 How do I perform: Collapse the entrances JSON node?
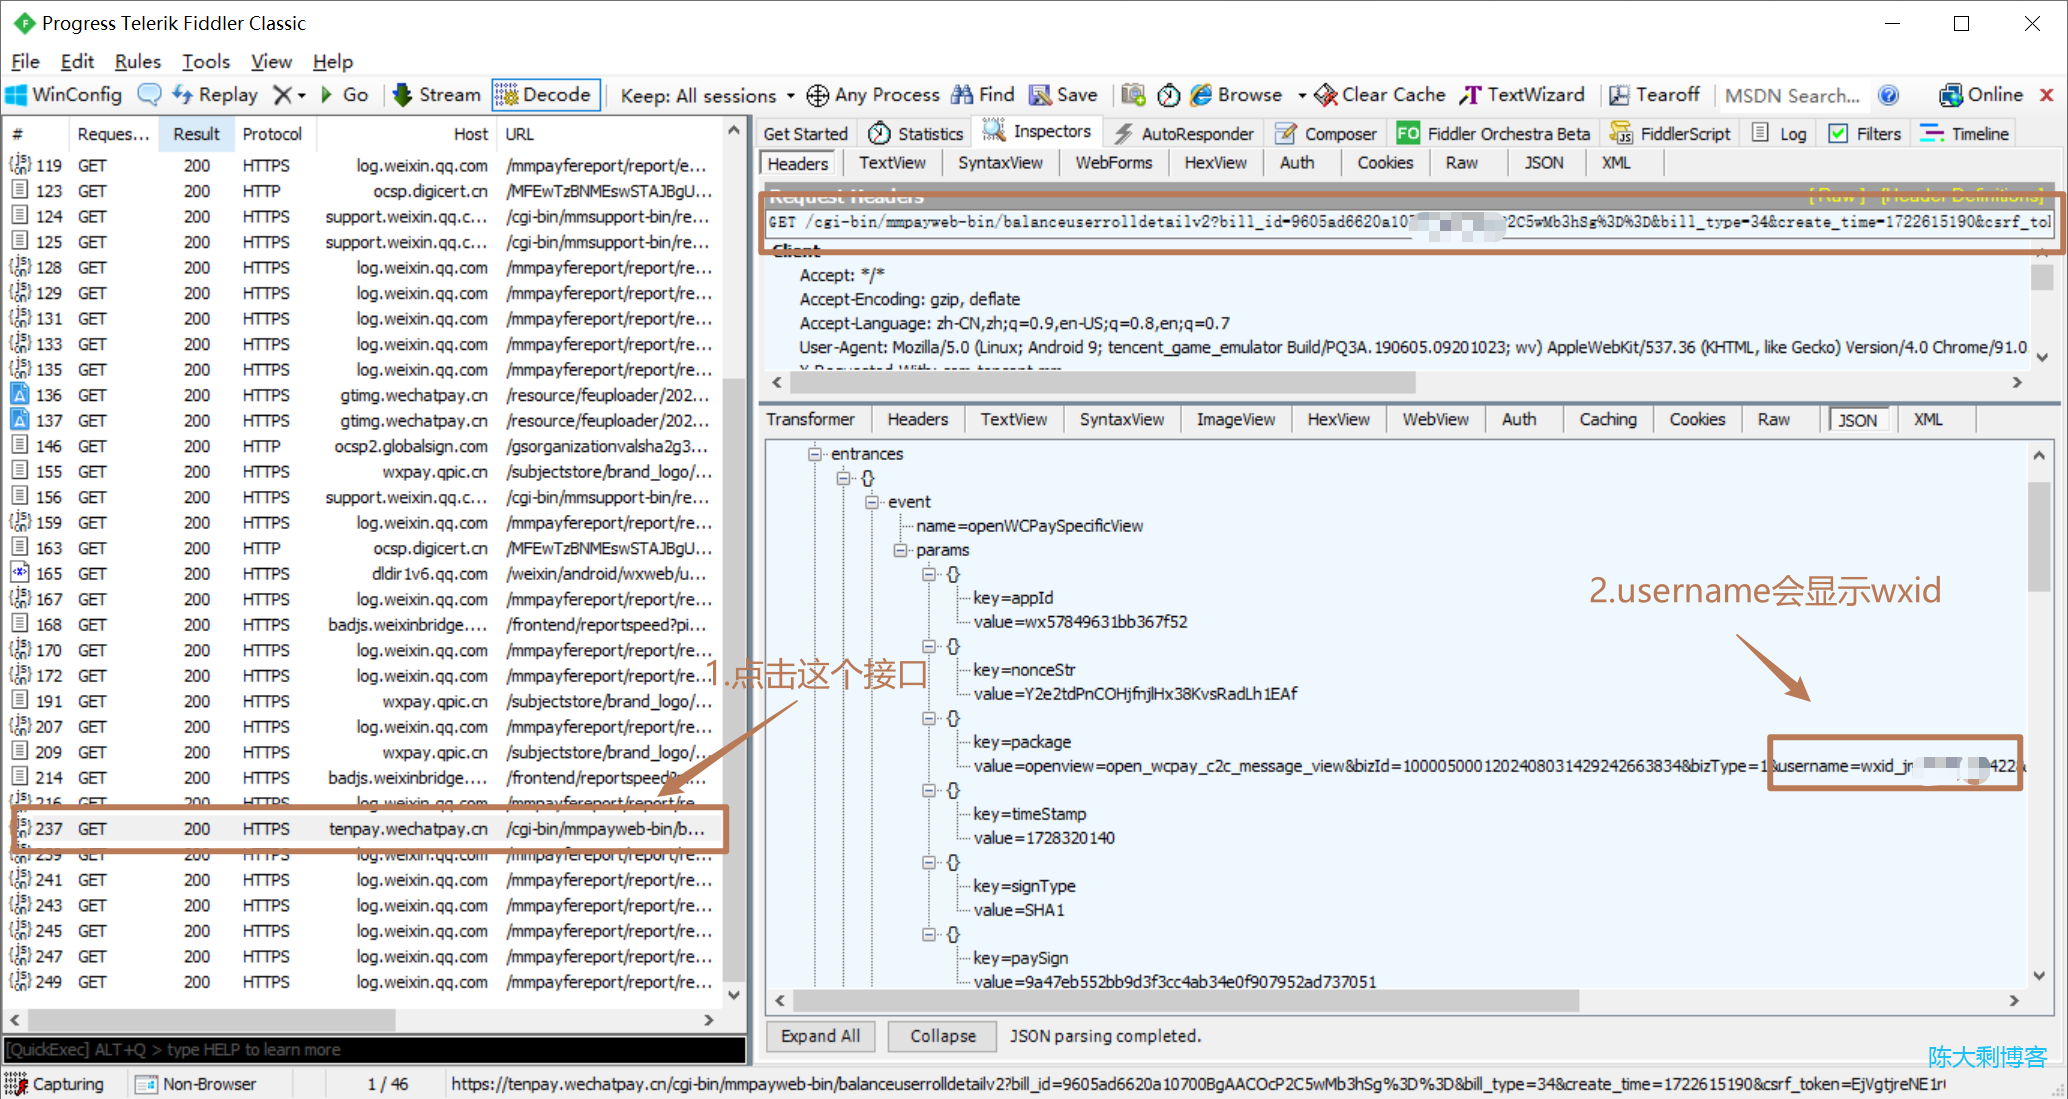pyautogui.click(x=815, y=454)
